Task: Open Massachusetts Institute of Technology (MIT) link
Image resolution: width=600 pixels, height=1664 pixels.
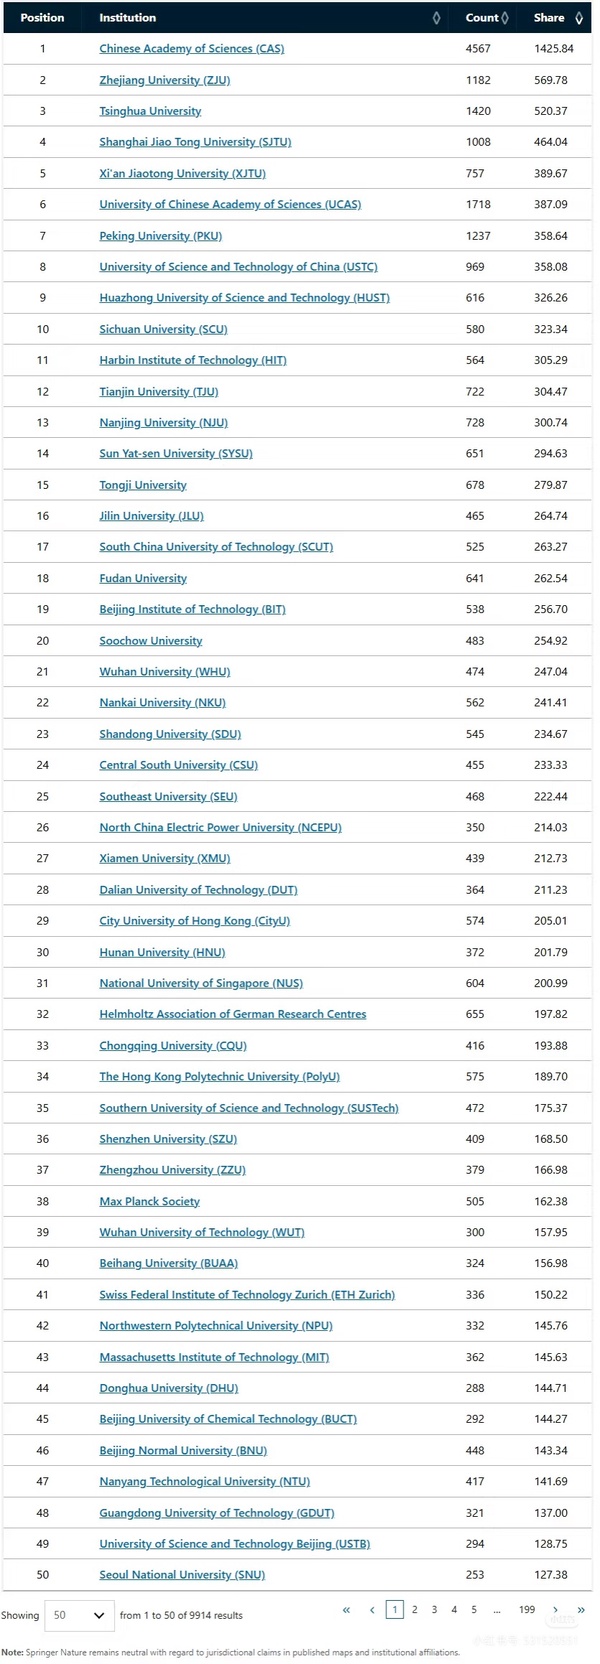Action: pyautogui.click(x=214, y=1357)
